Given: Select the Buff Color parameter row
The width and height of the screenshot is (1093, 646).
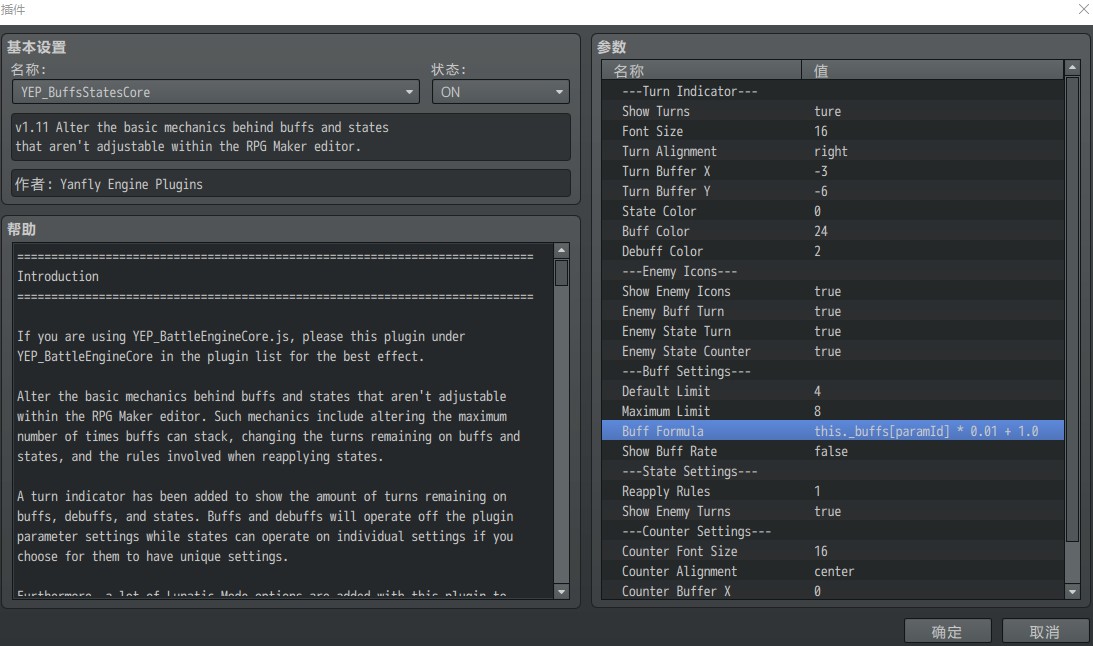Looking at the screenshot, I should (833, 231).
